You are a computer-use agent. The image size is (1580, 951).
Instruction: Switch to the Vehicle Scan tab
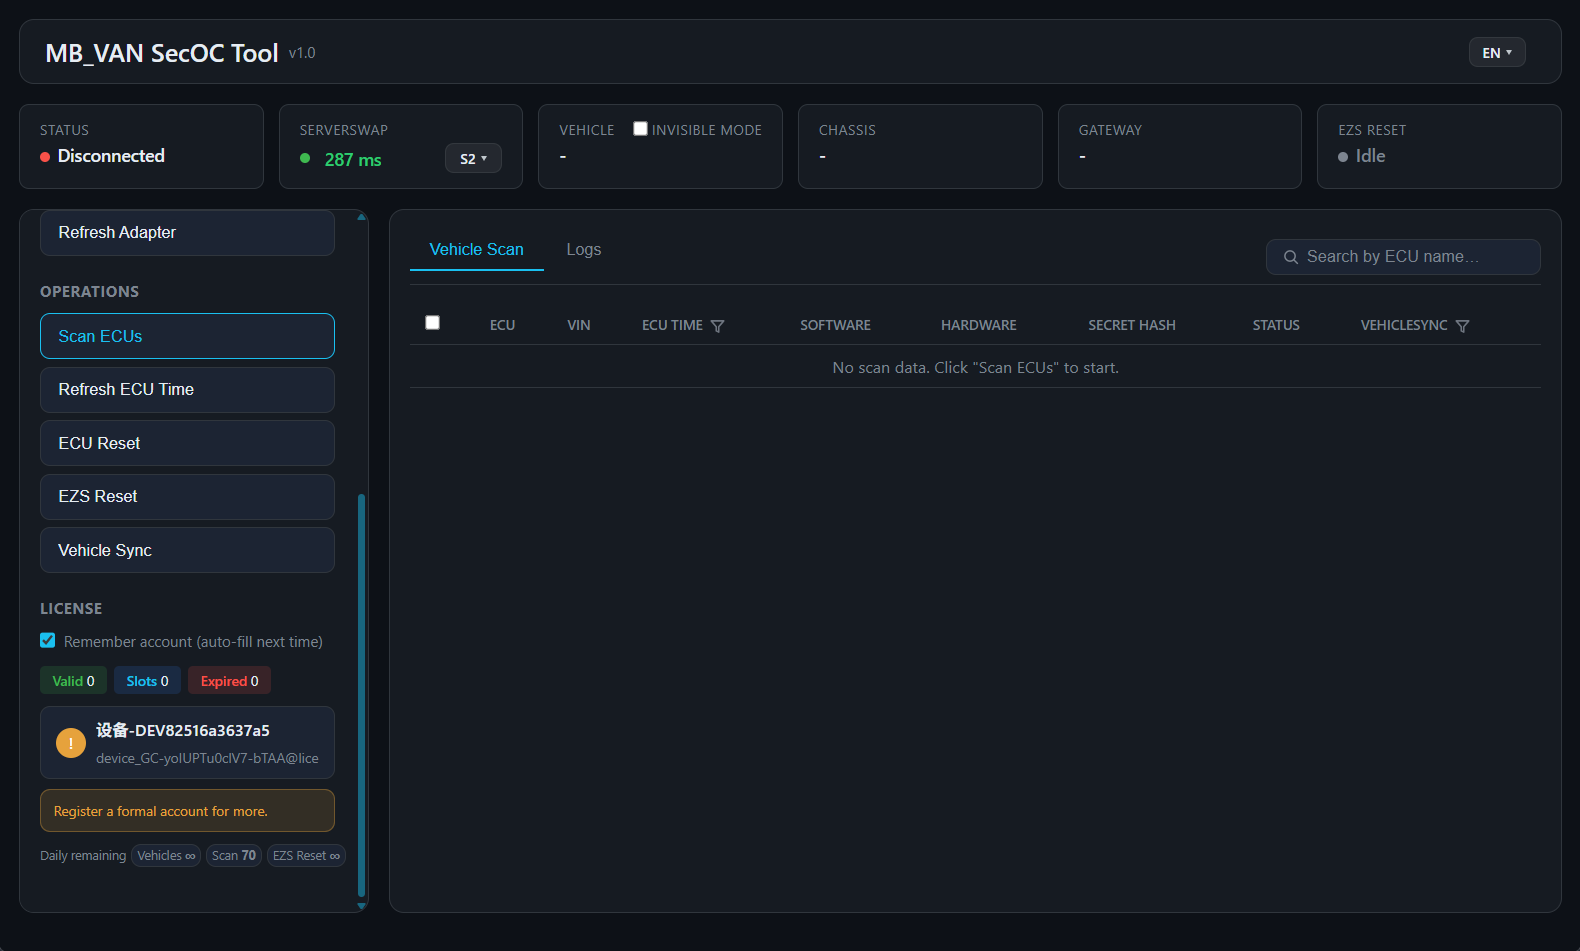(x=477, y=250)
